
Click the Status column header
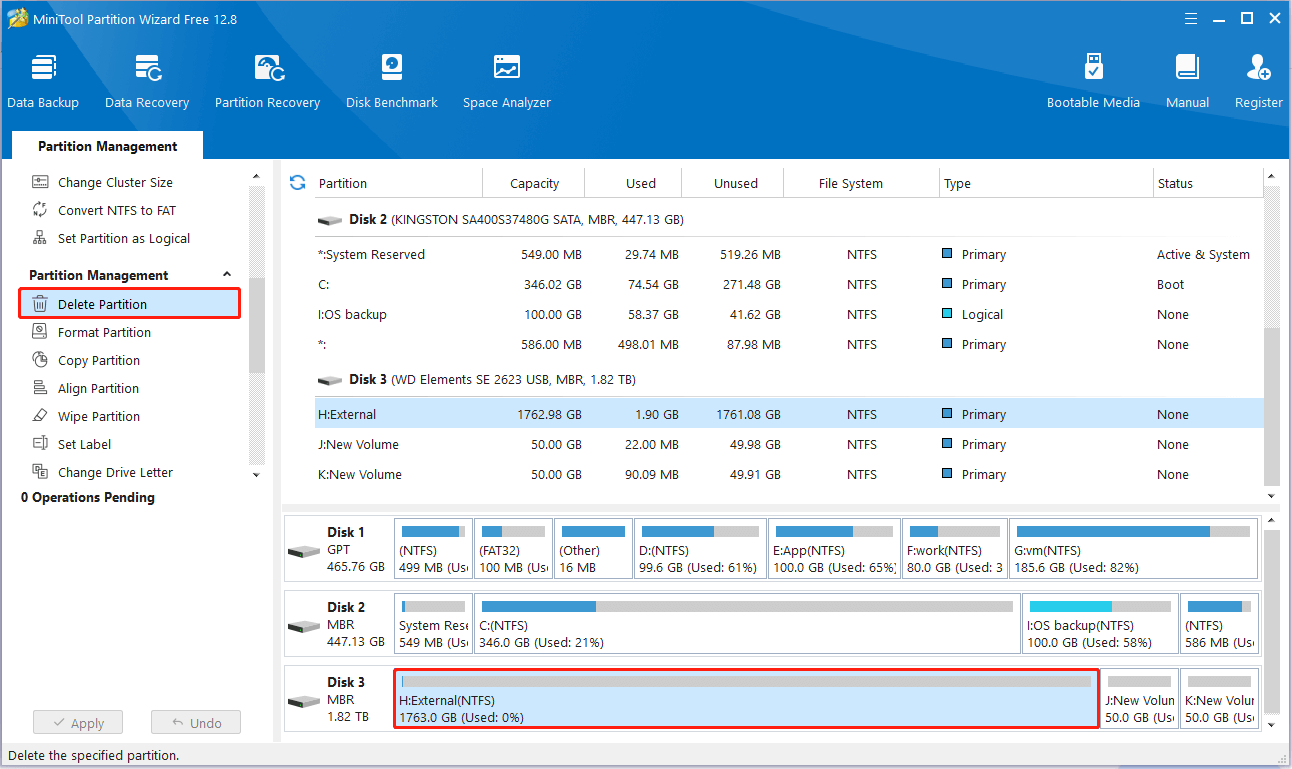click(x=1208, y=183)
